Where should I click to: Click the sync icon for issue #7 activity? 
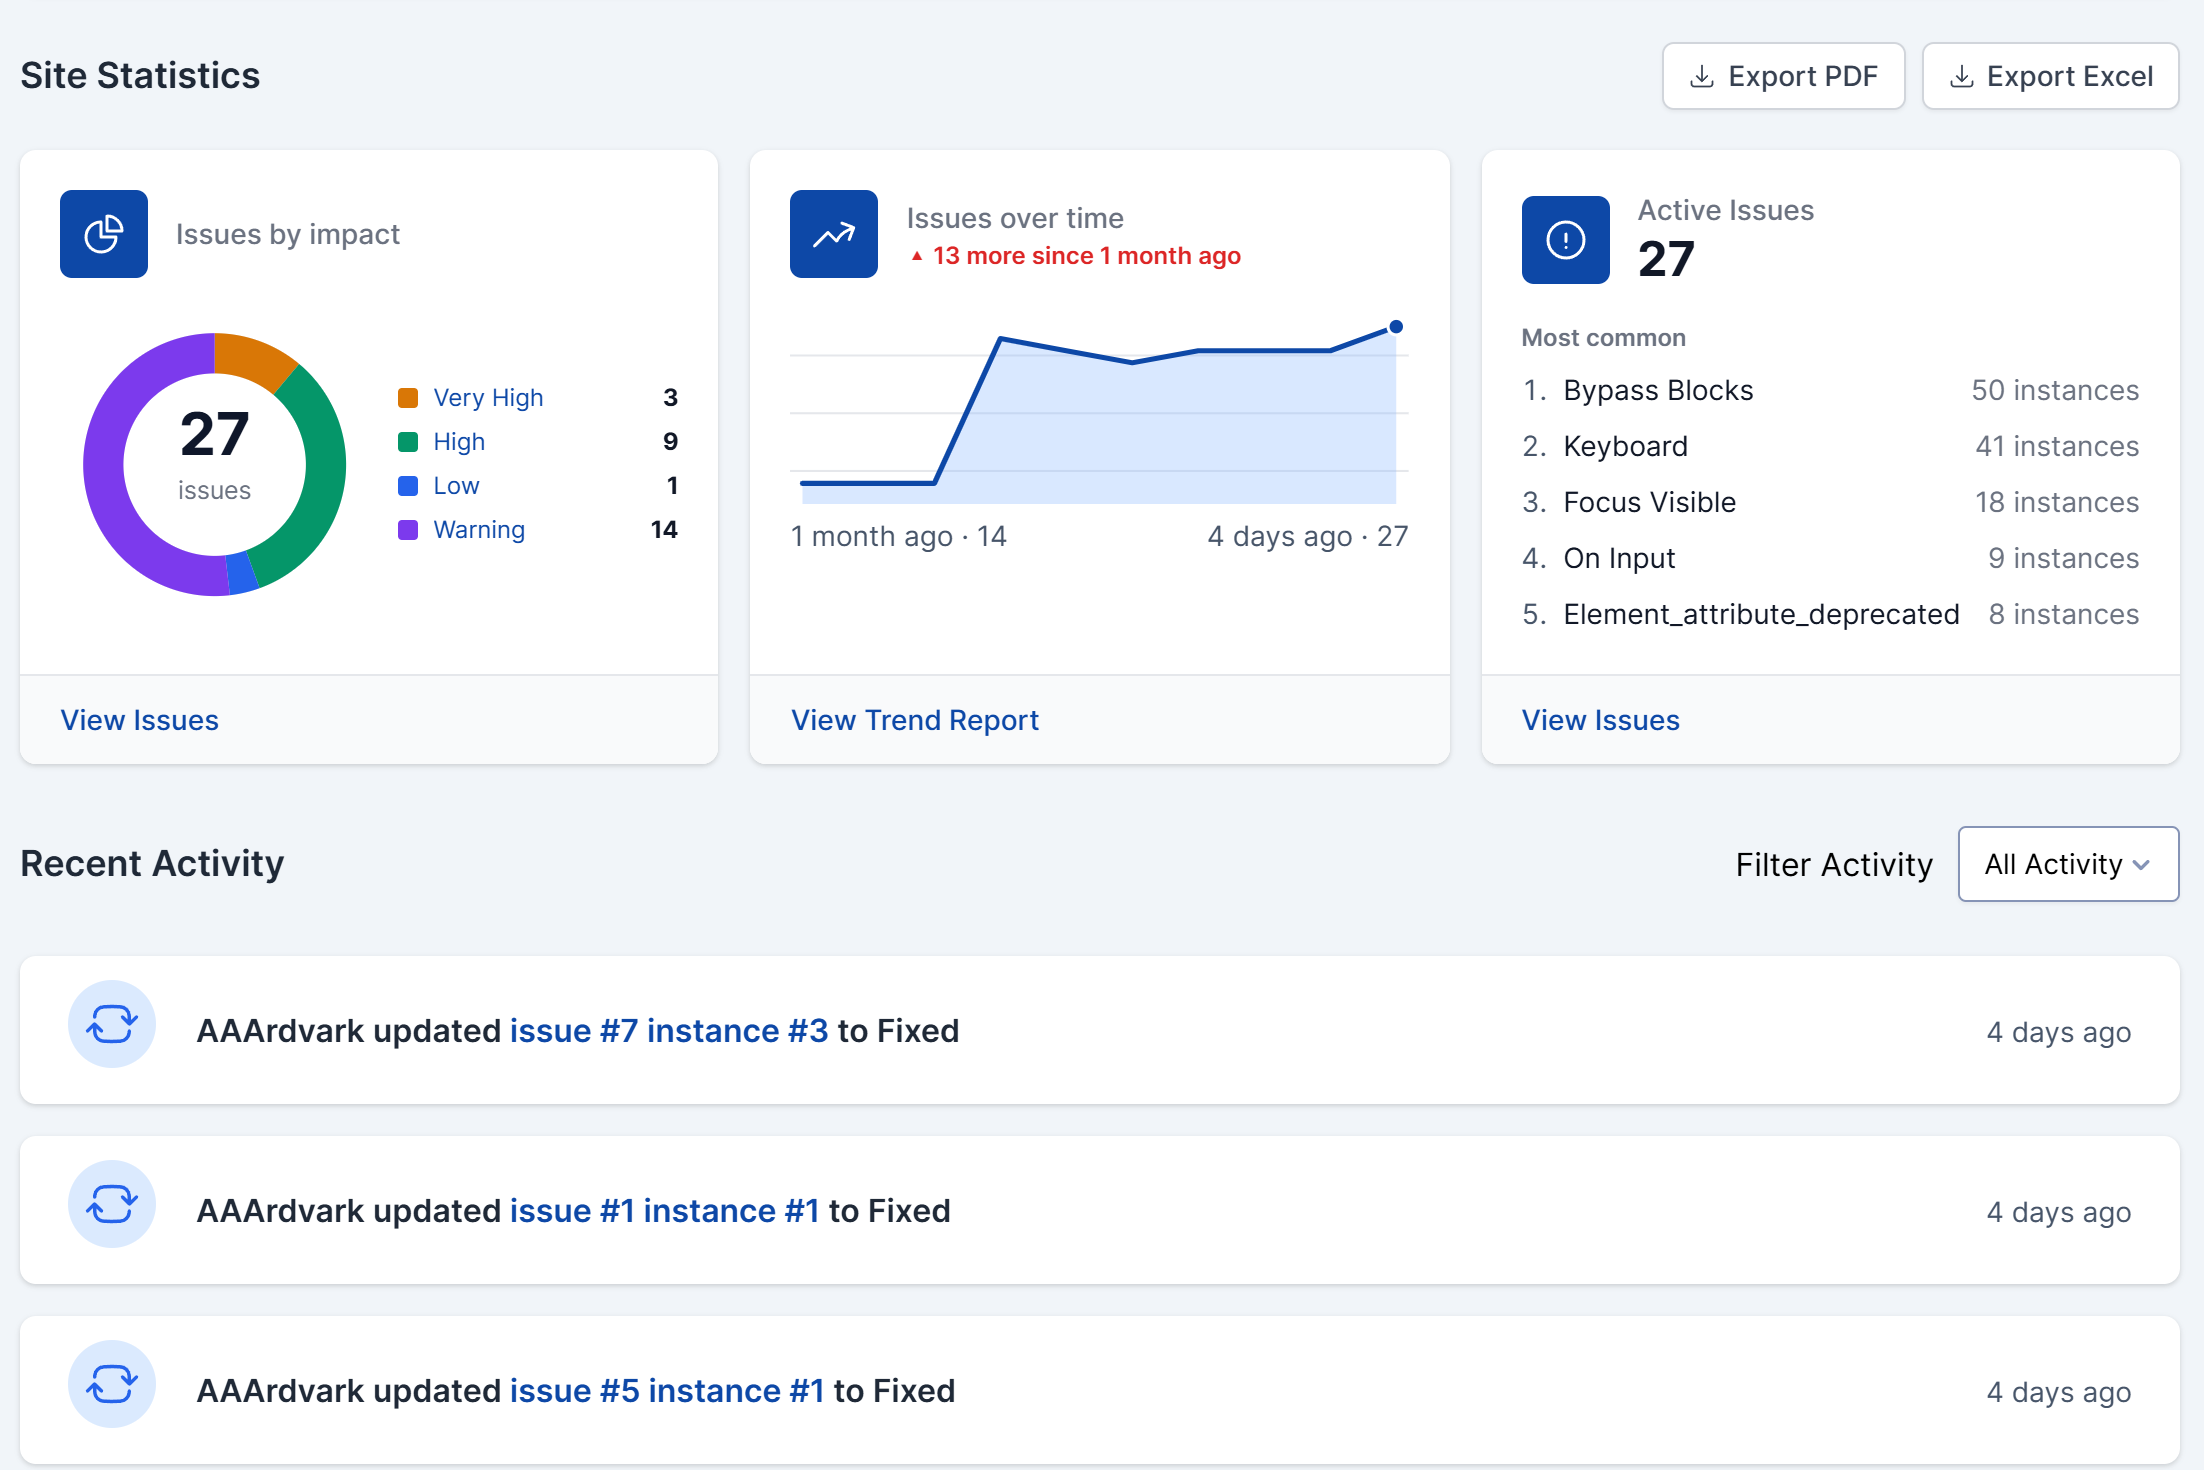112,1024
